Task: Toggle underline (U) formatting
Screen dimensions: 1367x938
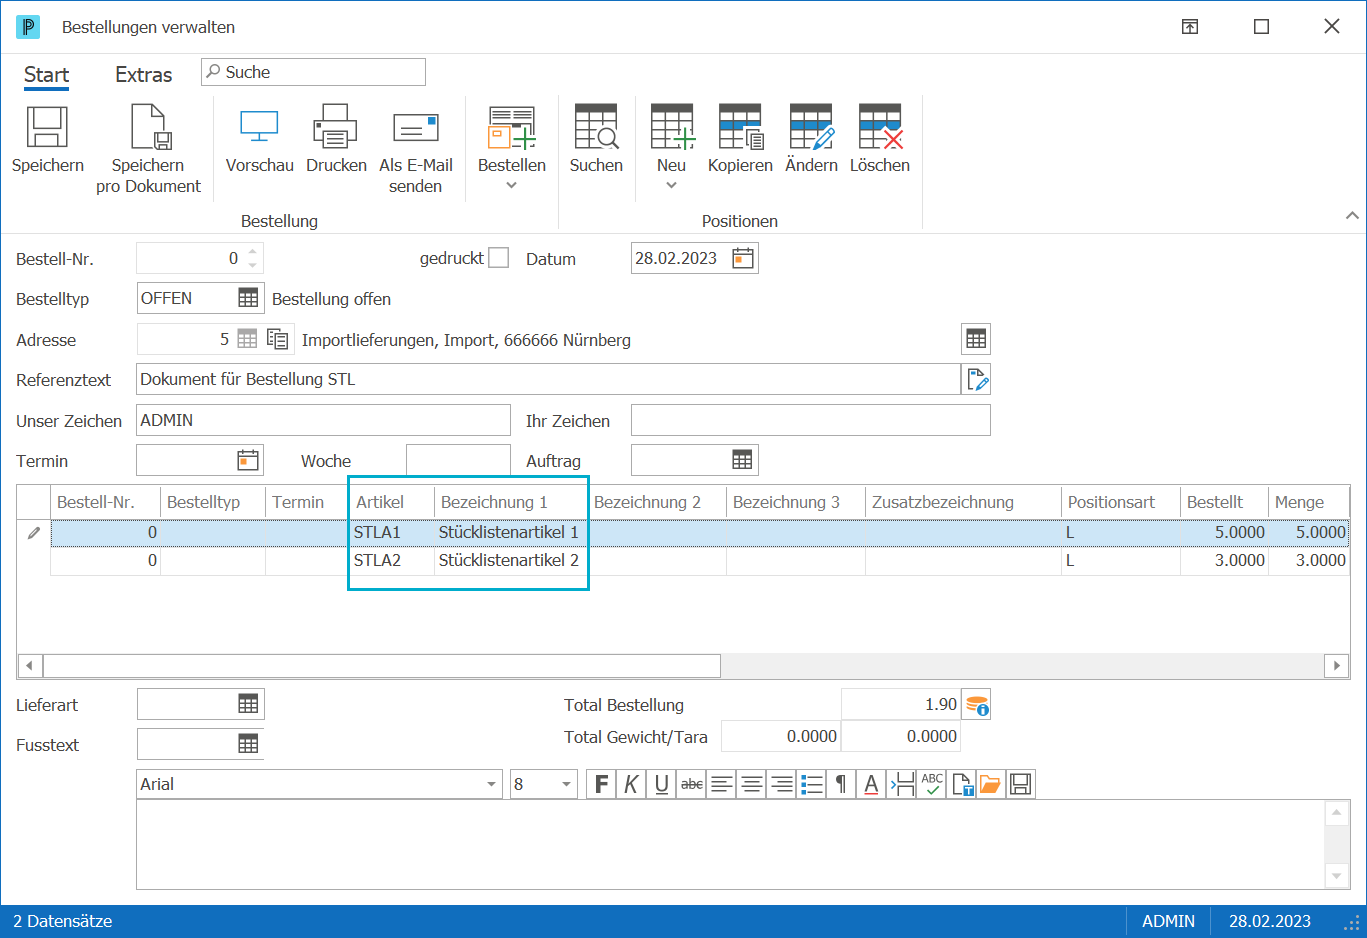Action: point(661,784)
